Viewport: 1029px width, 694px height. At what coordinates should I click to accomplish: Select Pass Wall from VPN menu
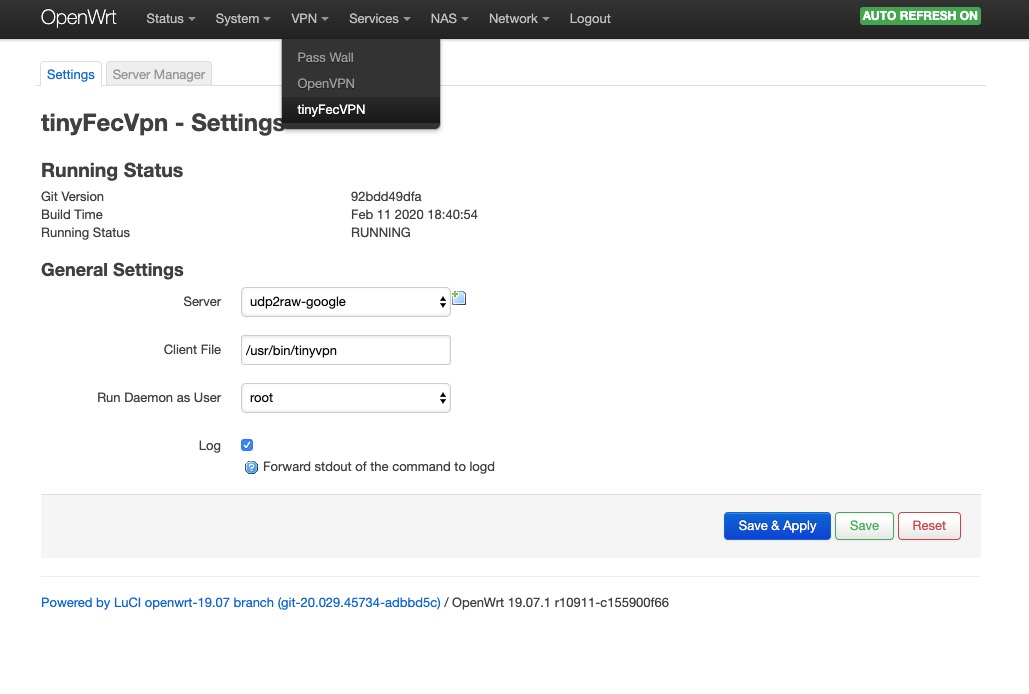pyautogui.click(x=361, y=57)
